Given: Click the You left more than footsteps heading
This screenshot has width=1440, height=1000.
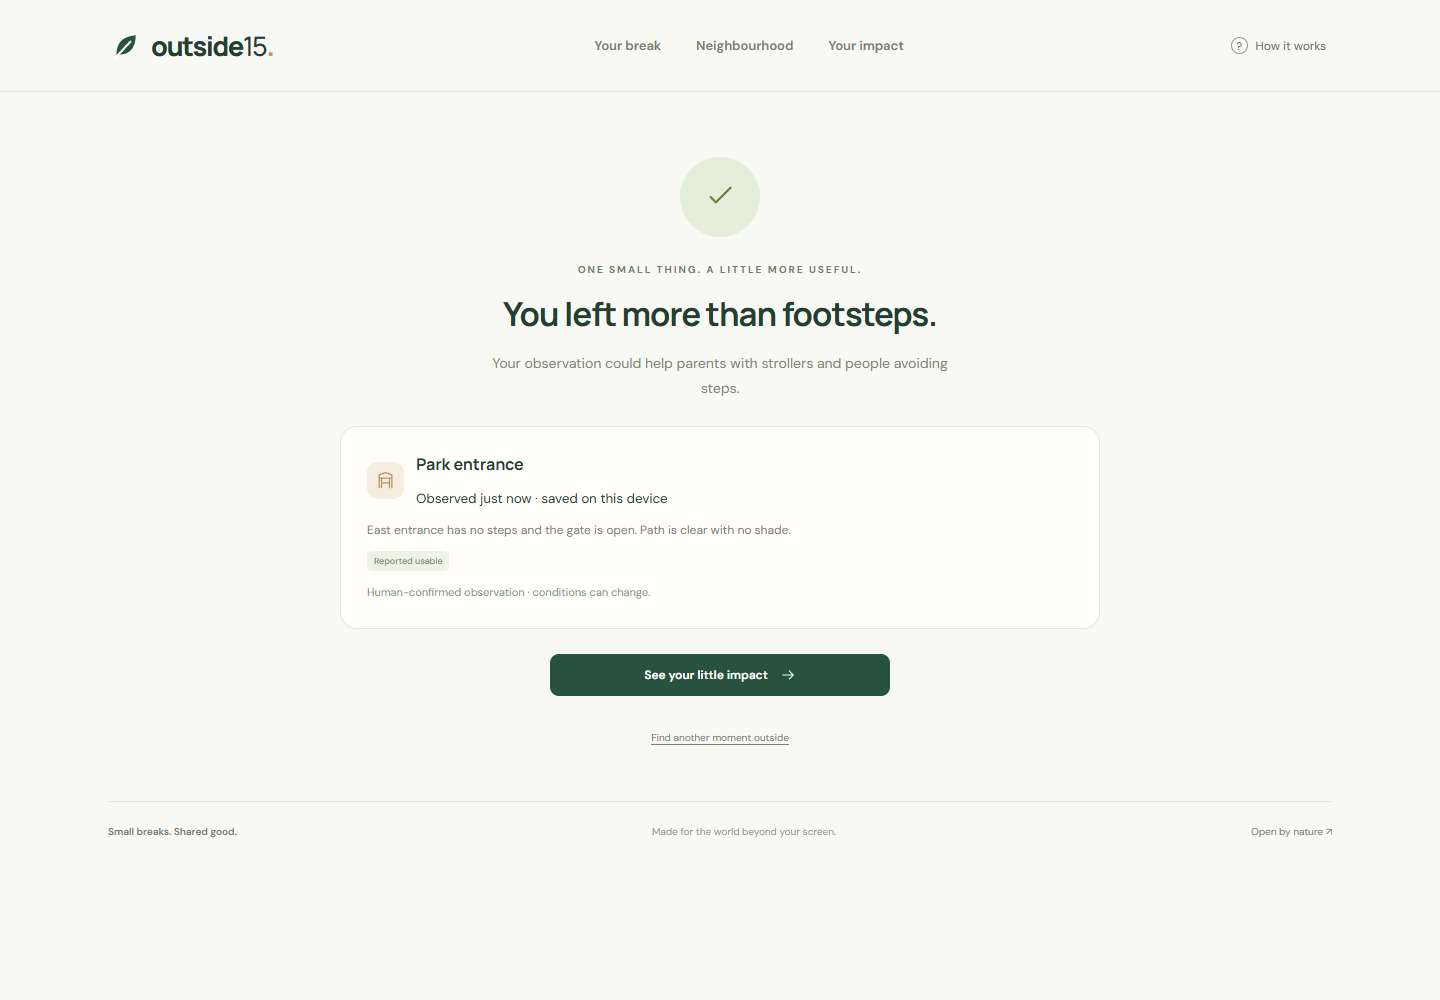Looking at the screenshot, I should pyautogui.click(x=720, y=315).
